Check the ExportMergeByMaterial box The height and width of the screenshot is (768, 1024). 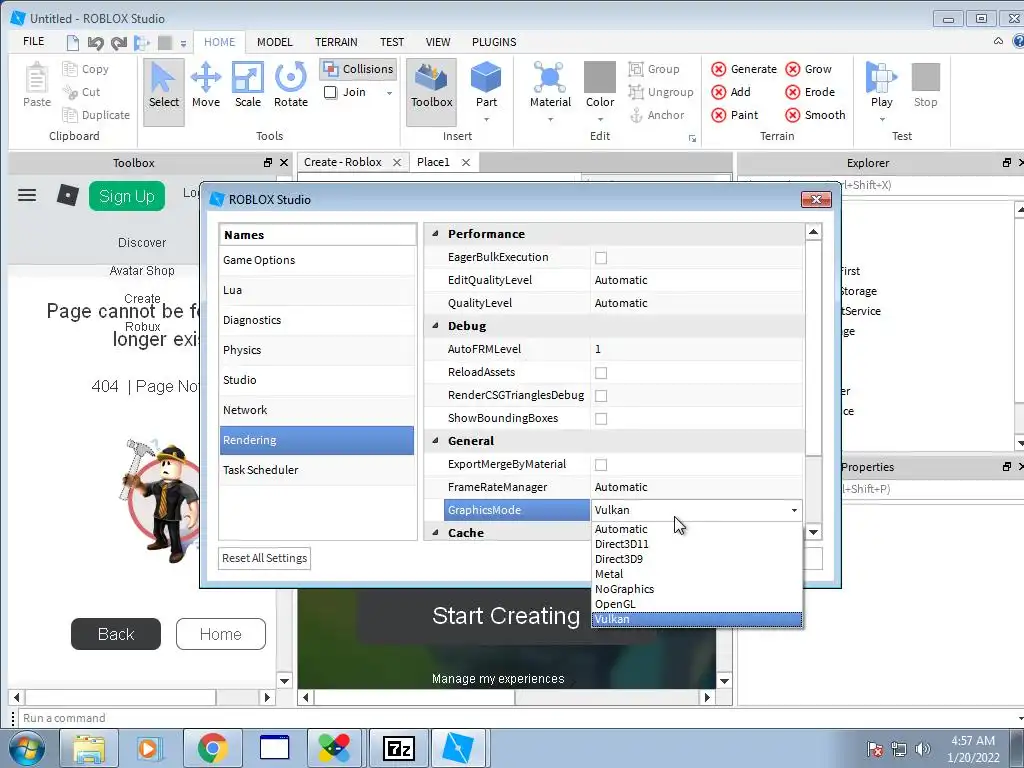pyautogui.click(x=601, y=465)
